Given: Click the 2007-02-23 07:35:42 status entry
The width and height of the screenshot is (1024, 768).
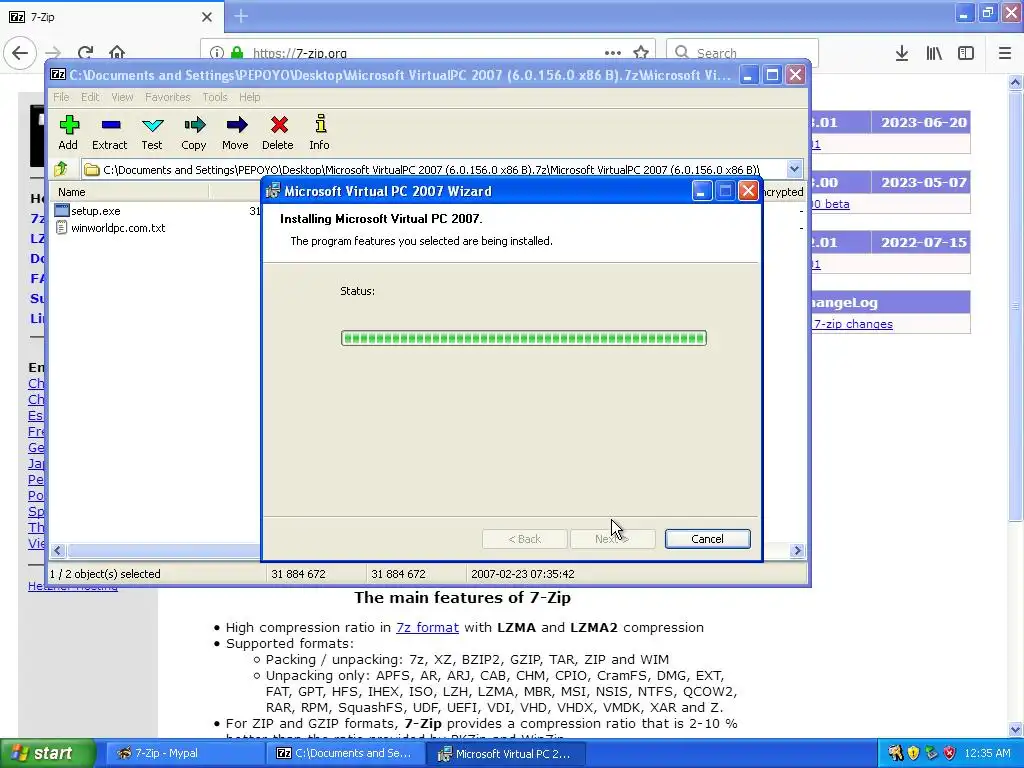Looking at the screenshot, I should tap(522, 574).
